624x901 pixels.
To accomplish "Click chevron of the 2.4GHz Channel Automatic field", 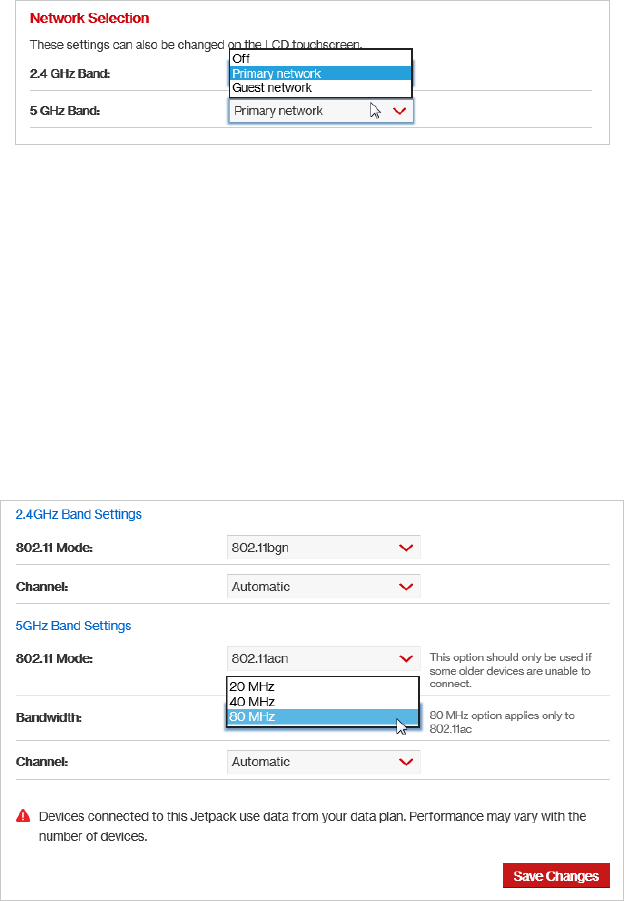I will [x=406, y=587].
